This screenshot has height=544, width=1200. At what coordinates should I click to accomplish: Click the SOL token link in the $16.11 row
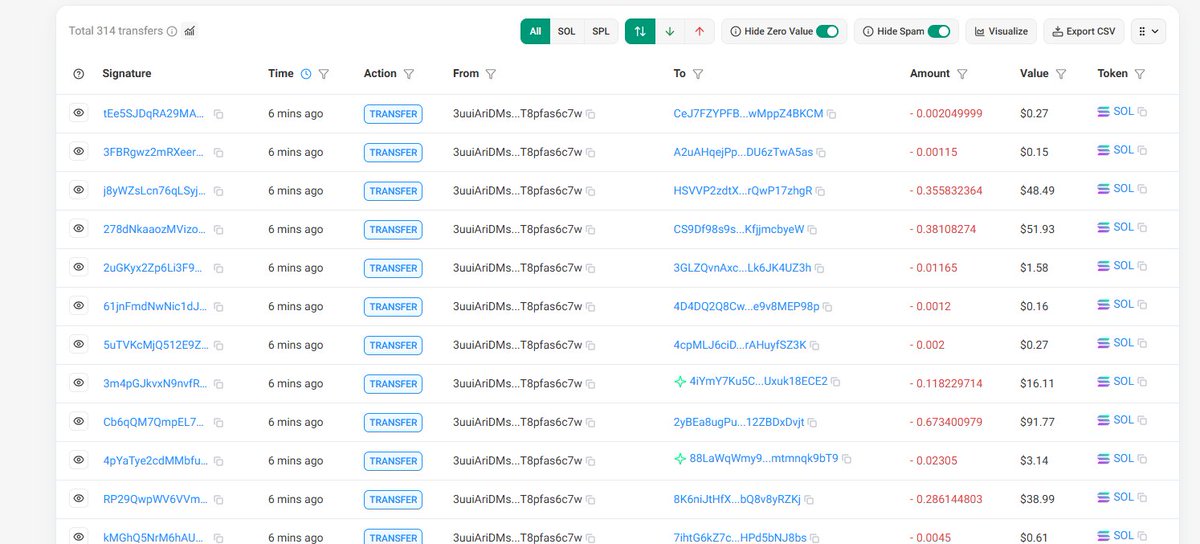pyautogui.click(x=1123, y=382)
